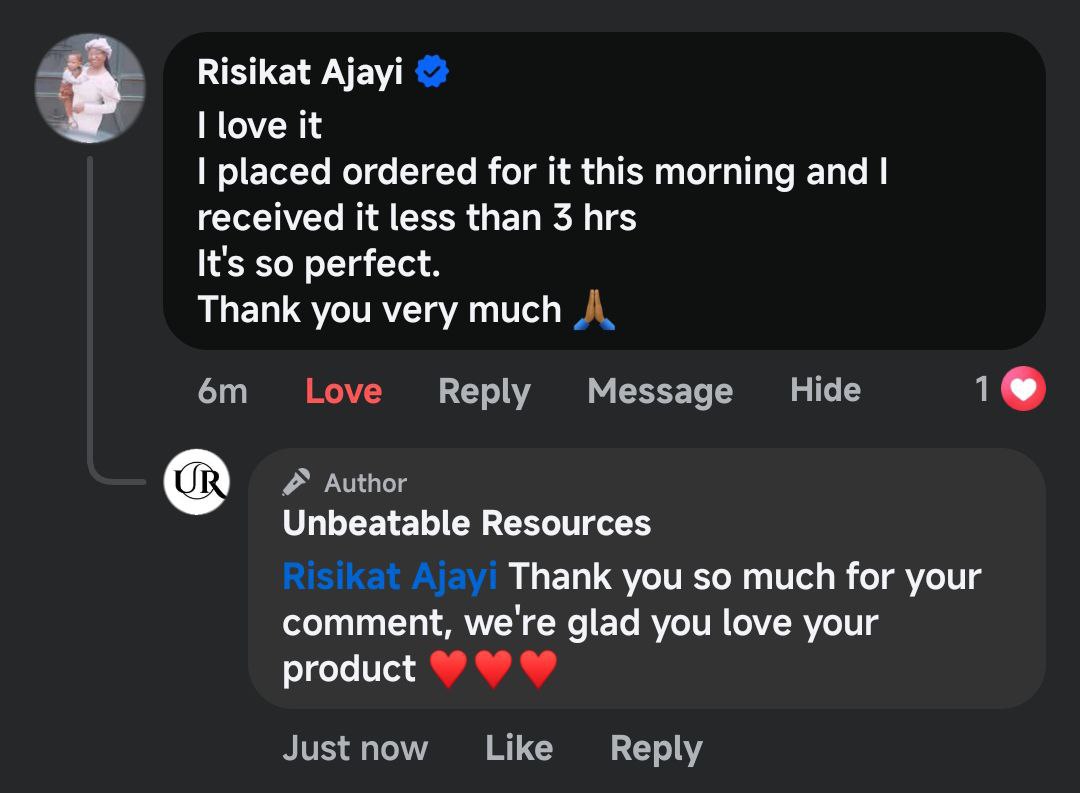The width and height of the screenshot is (1080, 793).
Task: Click the blue verified badge icon
Action: click(x=432, y=72)
